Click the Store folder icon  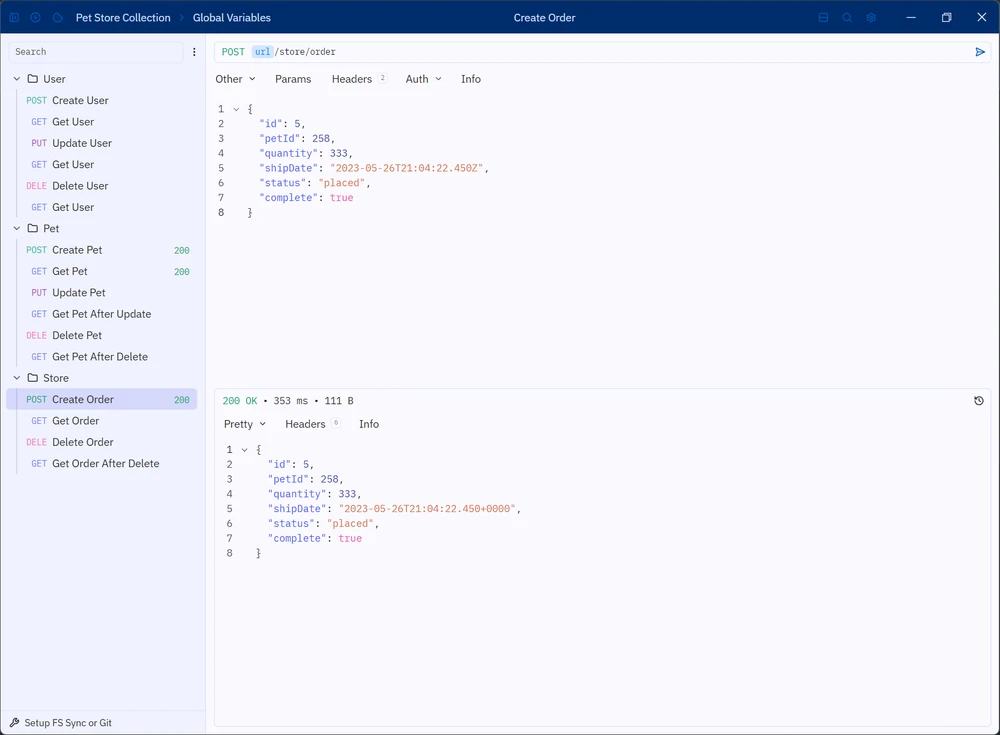33,378
